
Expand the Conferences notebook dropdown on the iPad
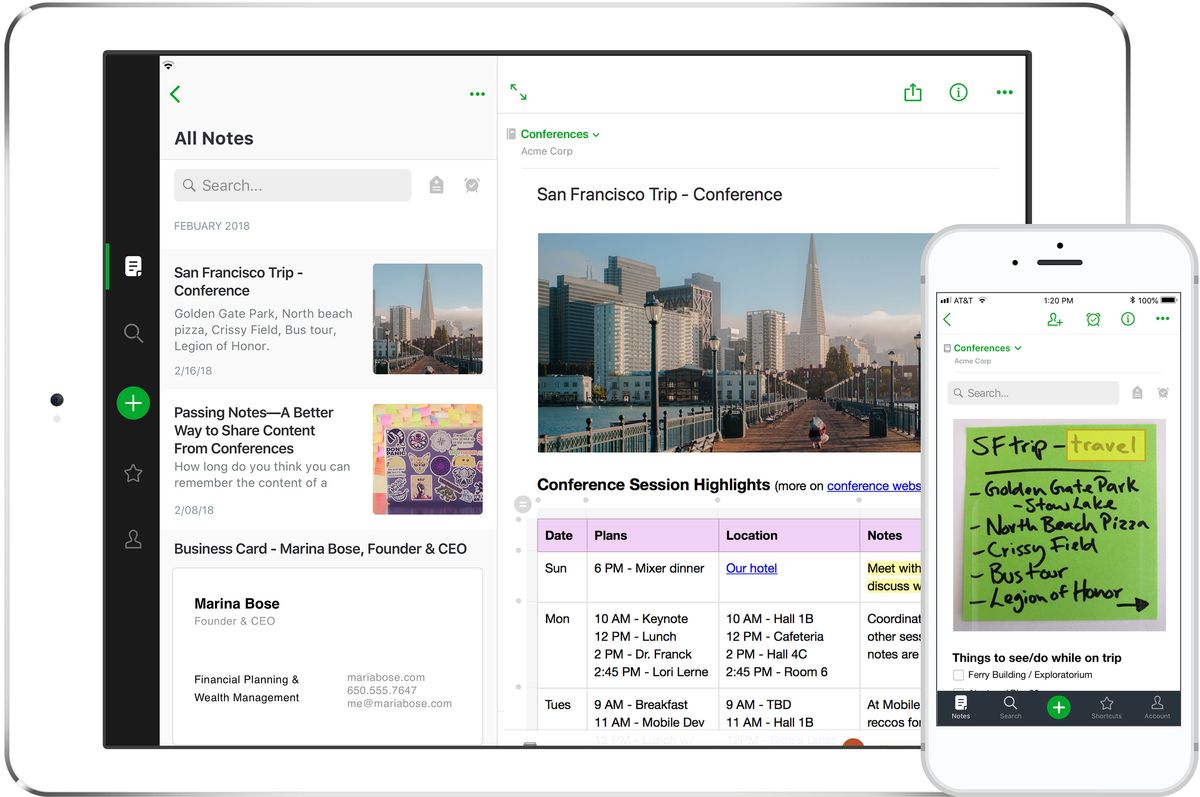[596, 134]
